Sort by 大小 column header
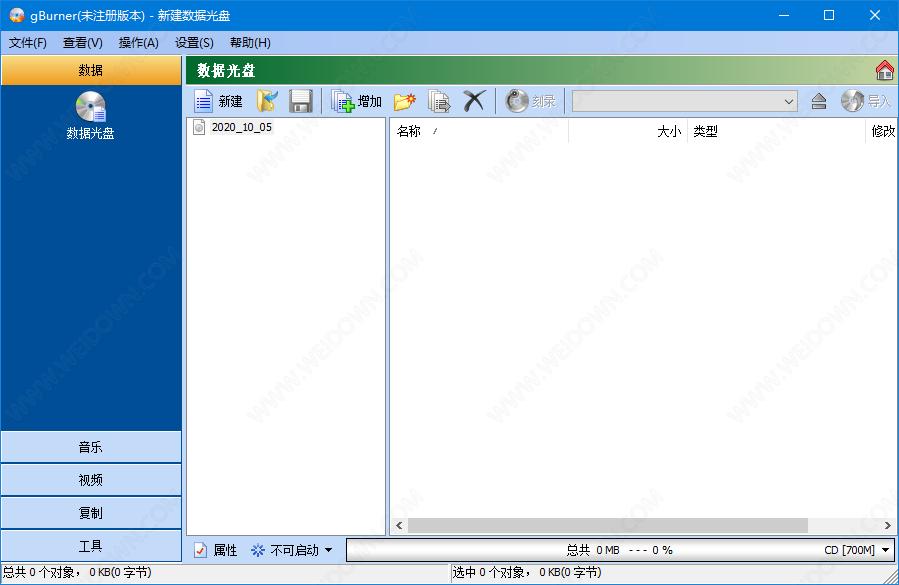The width and height of the screenshot is (899, 585). click(x=628, y=131)
